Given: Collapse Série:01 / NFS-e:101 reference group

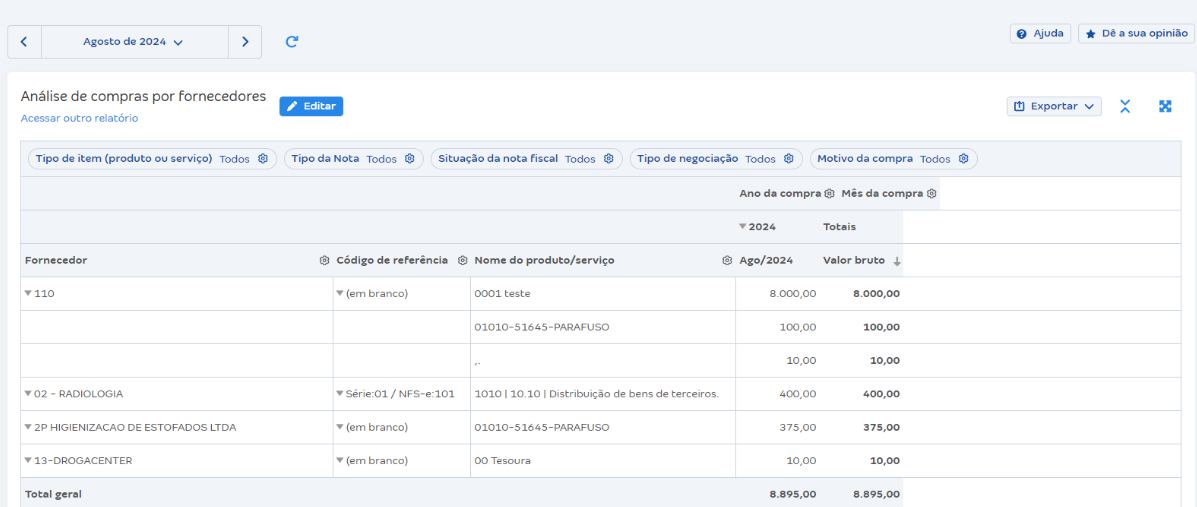Looking at the screenshot, I should pos(340,394).
